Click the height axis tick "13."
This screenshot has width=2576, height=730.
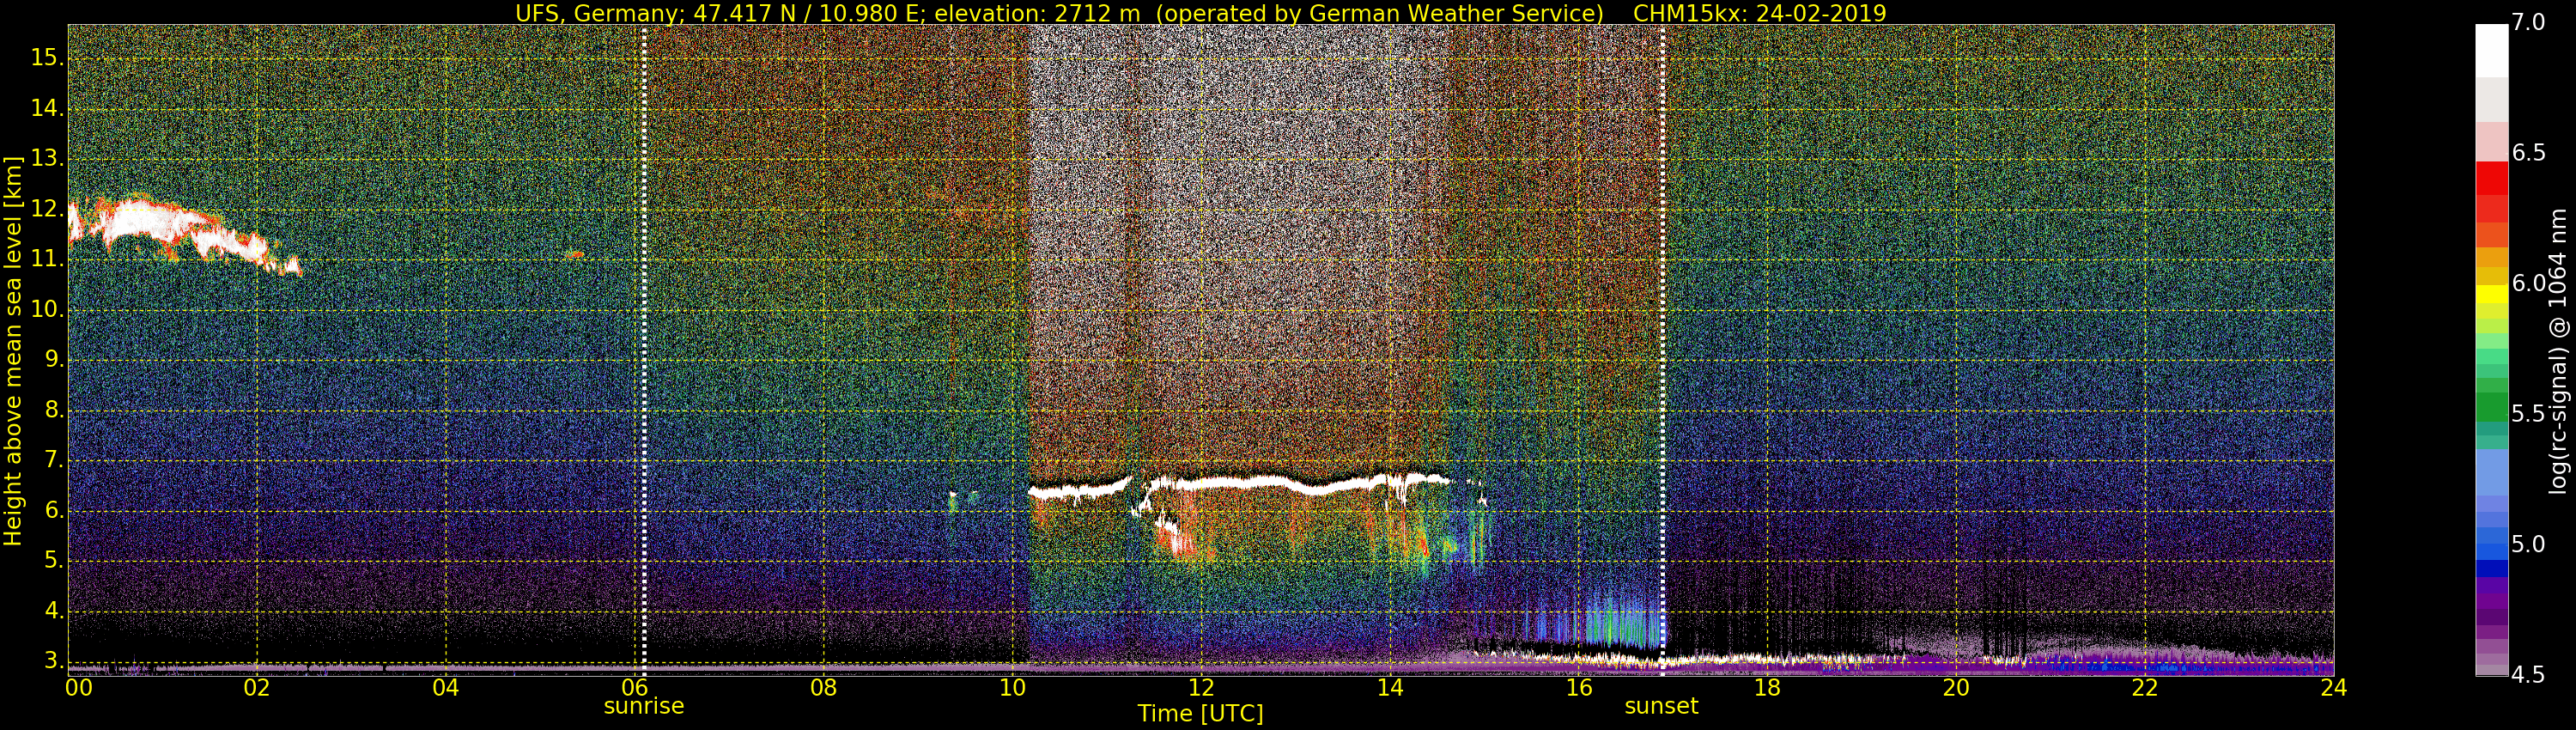pyautogui.click(x=47, y=159)
